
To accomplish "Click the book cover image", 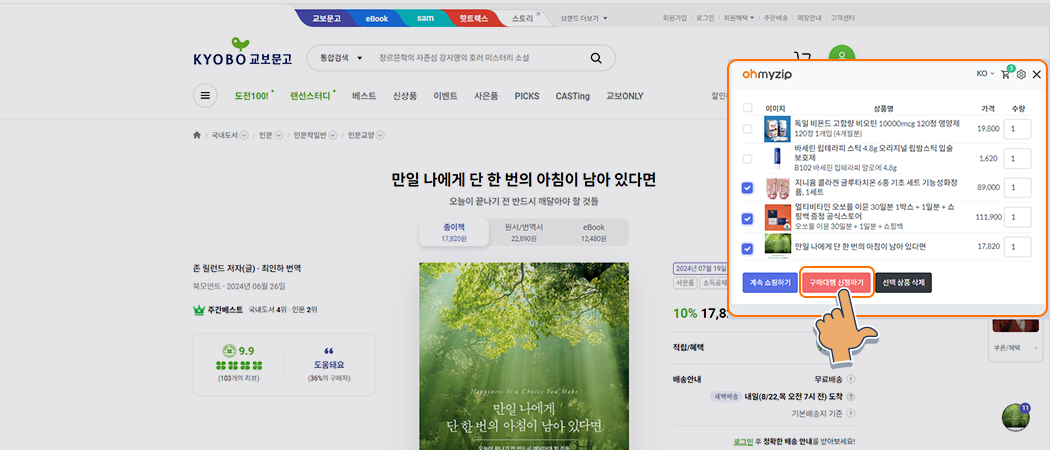I will pos(524,356).
